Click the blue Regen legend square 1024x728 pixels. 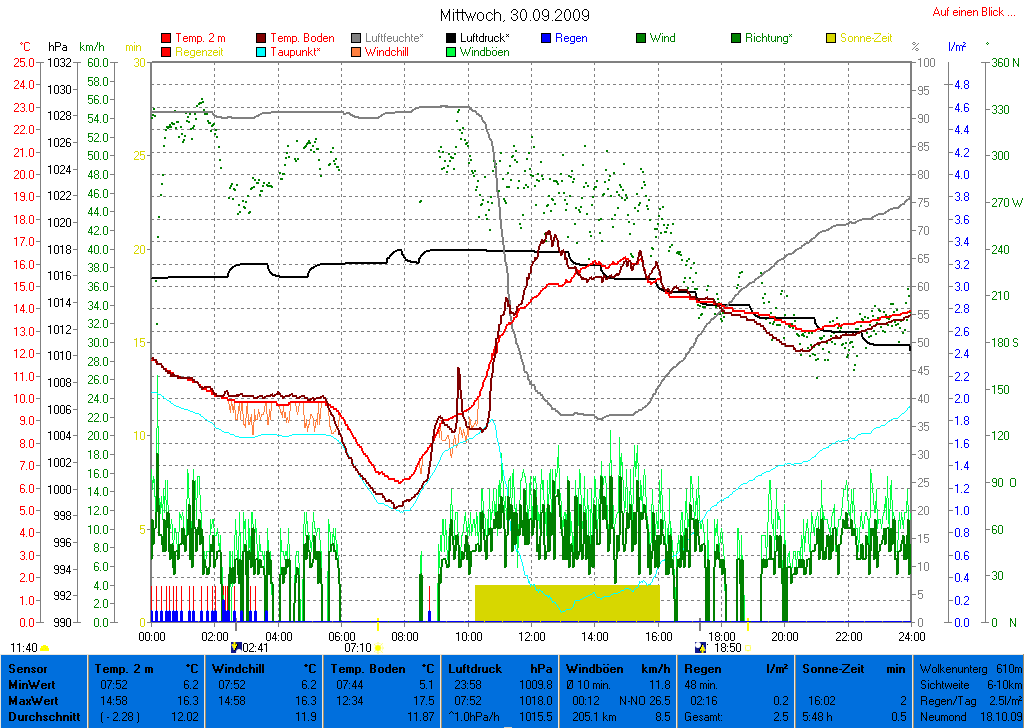click(x=546, y=38)
